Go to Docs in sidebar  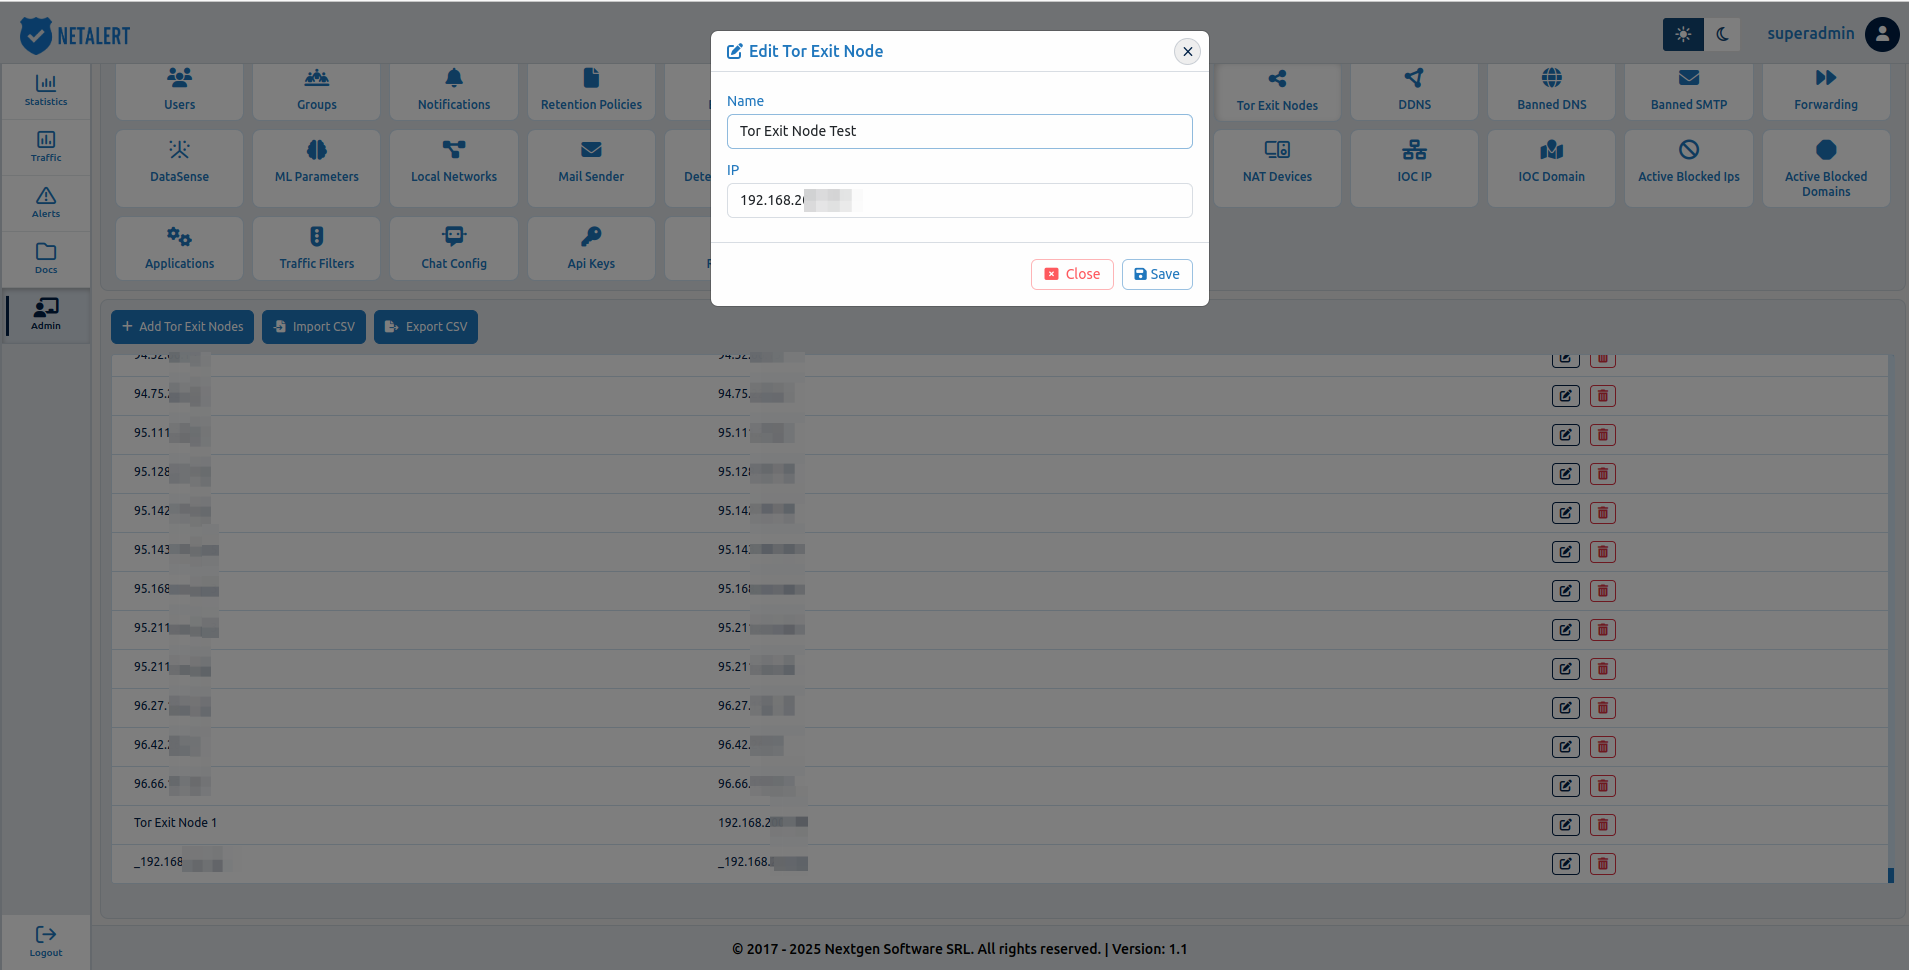pyautogui.click(x=46, y=259)
